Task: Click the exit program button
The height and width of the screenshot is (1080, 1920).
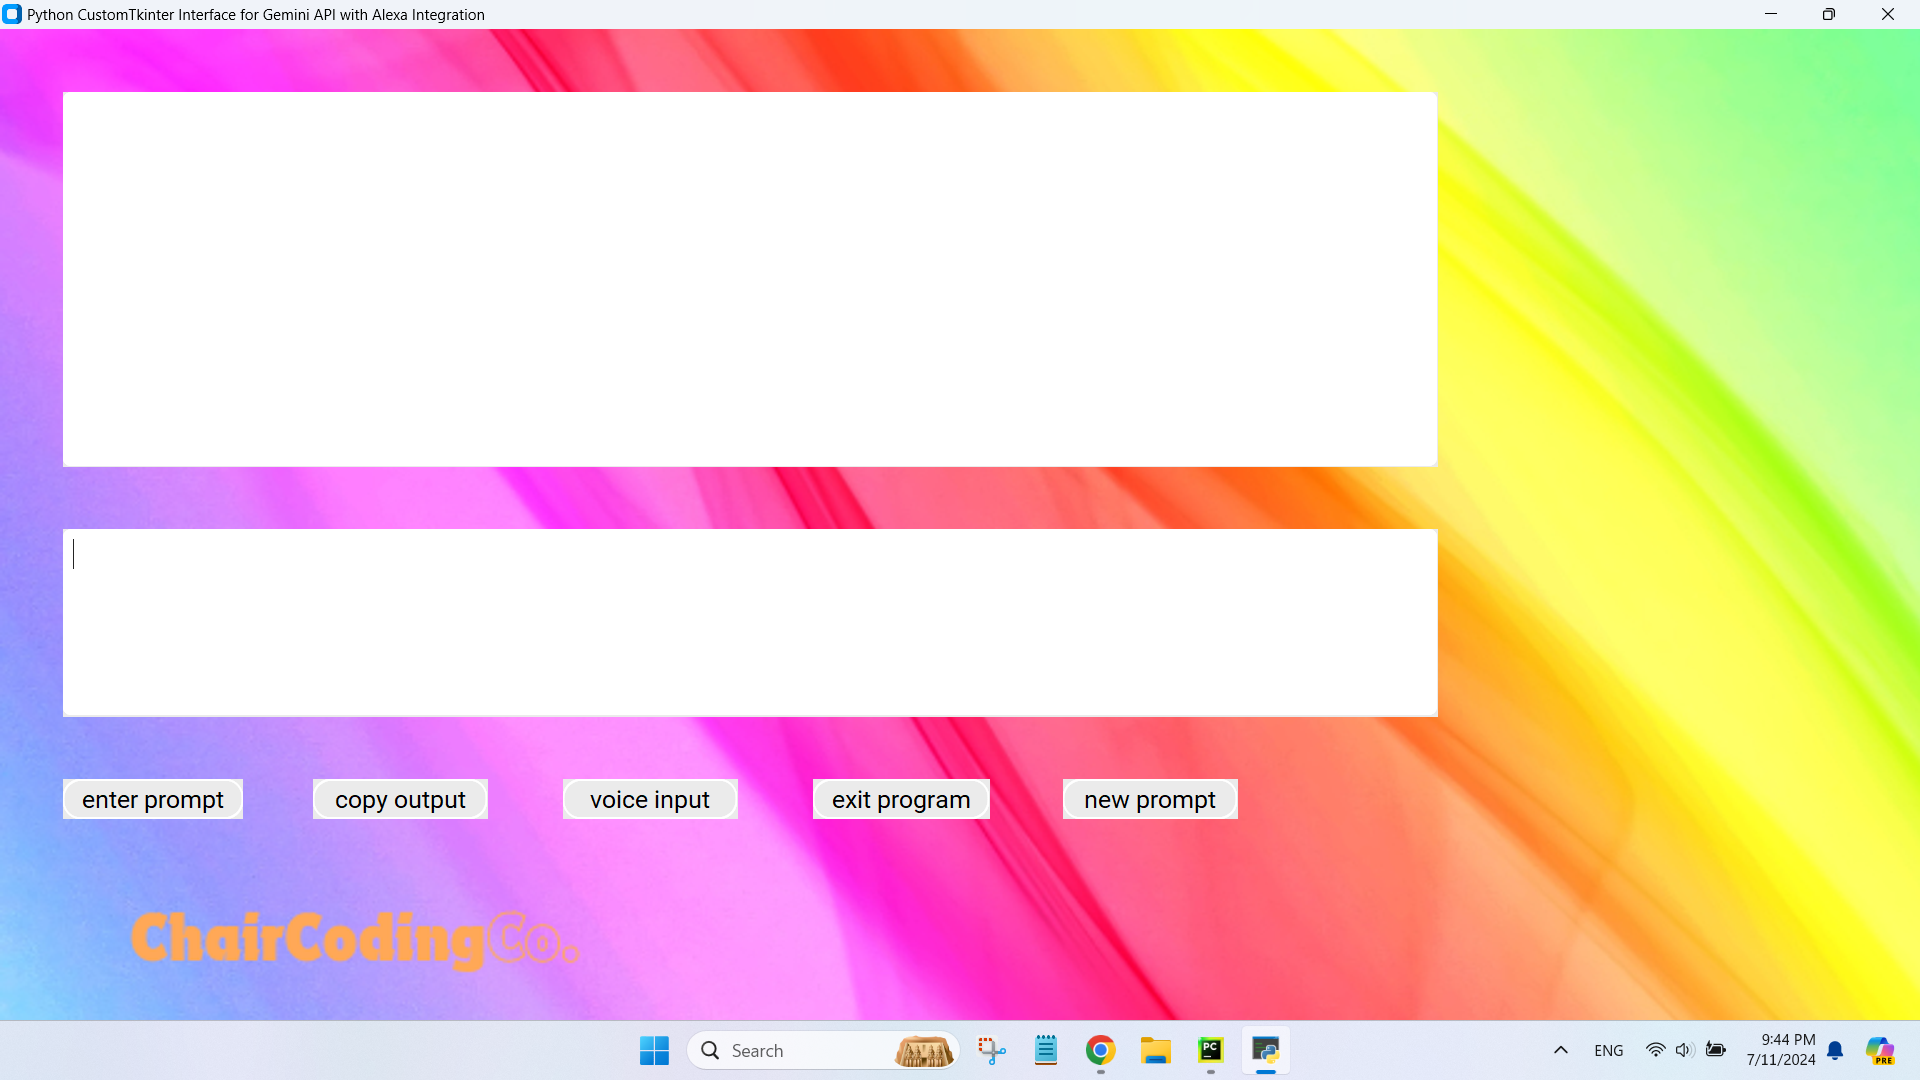Action: pyautogui.click(x=901, y=799)
